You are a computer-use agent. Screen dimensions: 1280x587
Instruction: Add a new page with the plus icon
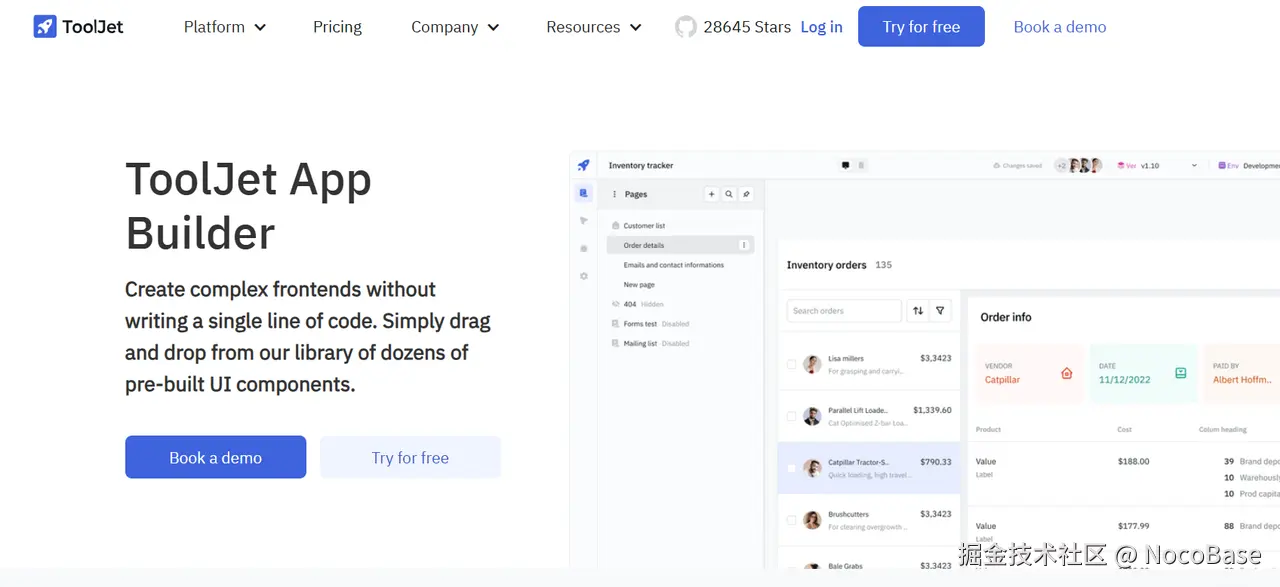pyautogui.click(x=711, y=194)
